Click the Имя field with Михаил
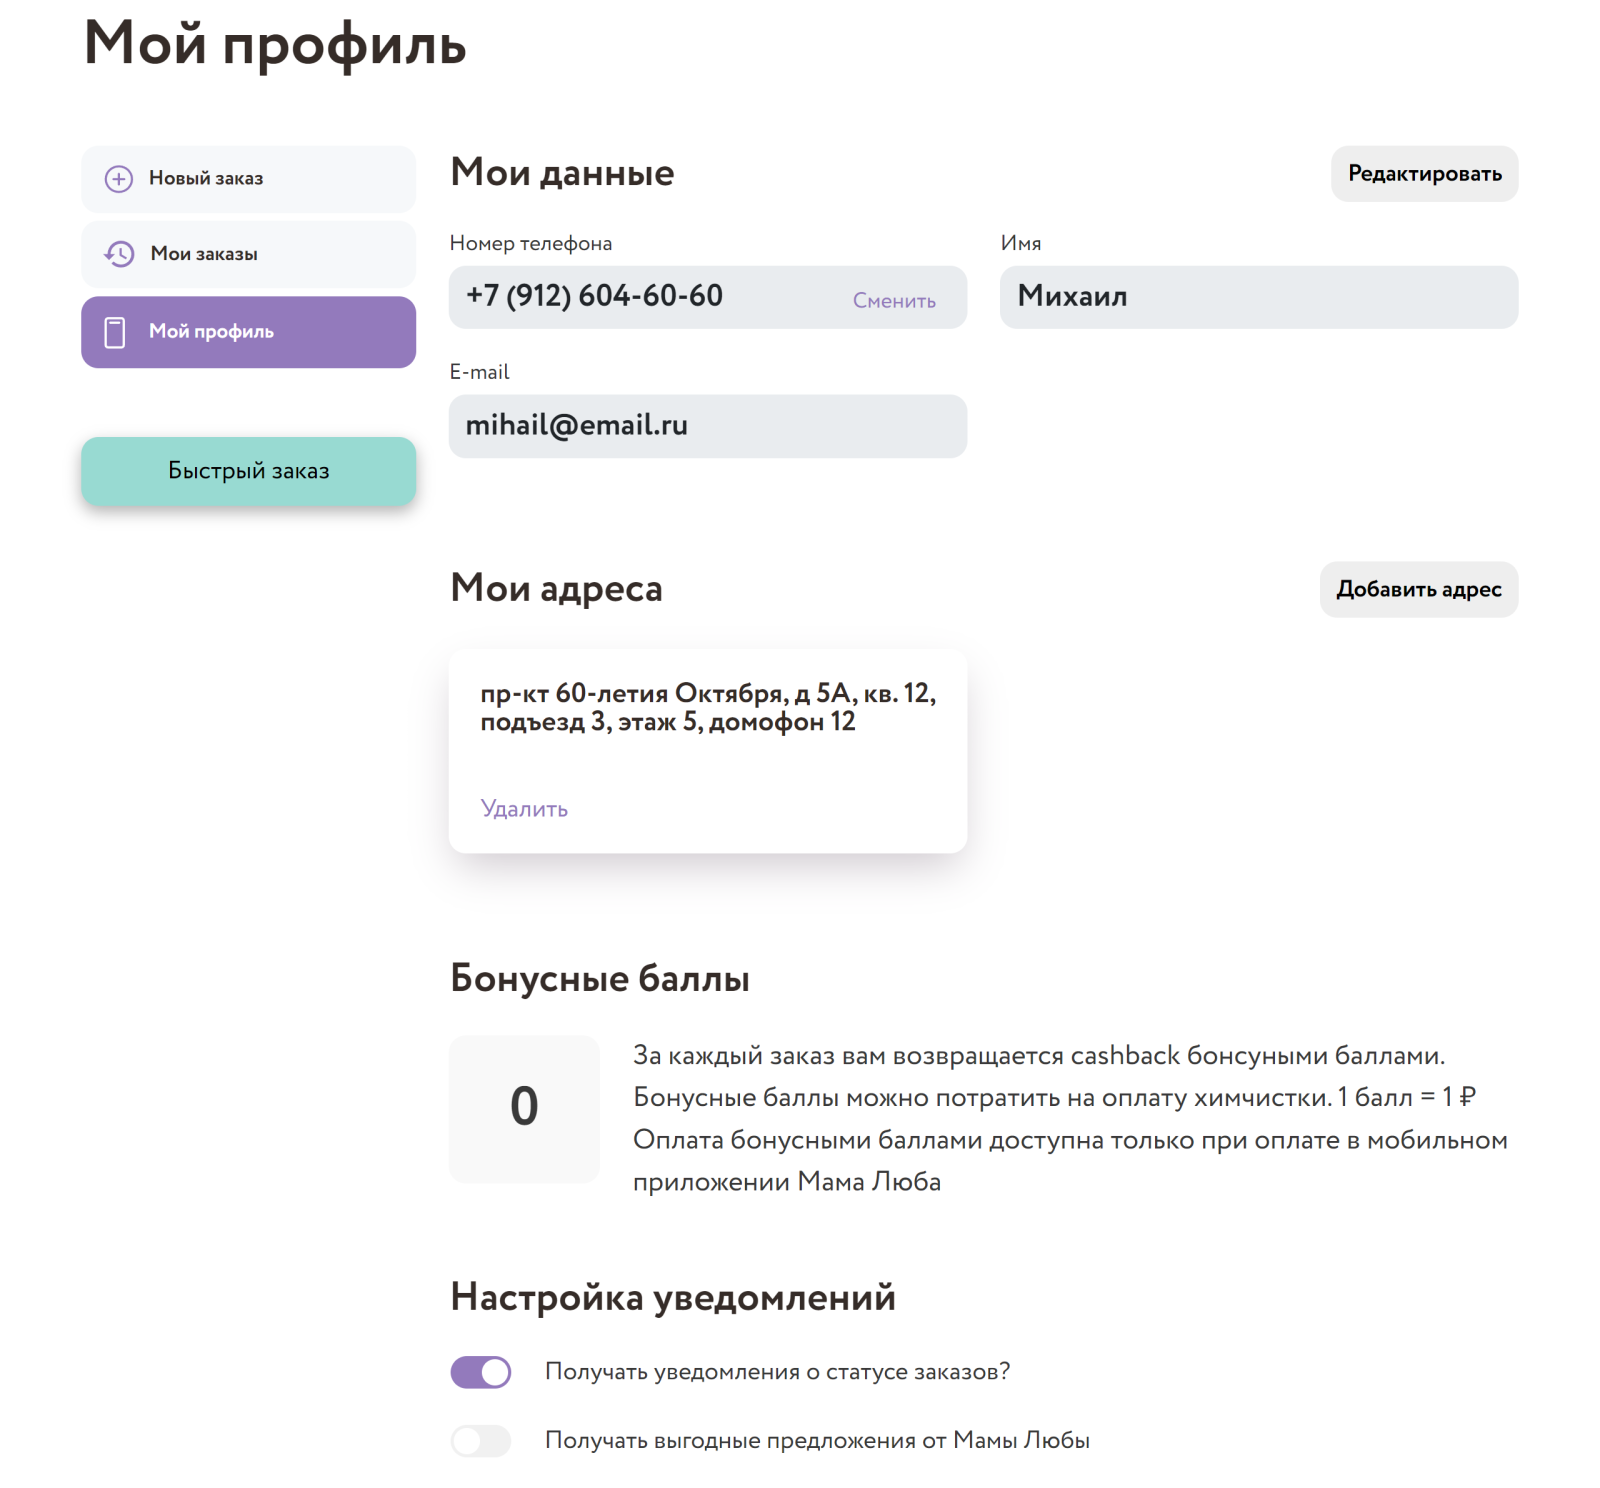Viewport: 1600px width, 1488px height. click(1259, 297)
